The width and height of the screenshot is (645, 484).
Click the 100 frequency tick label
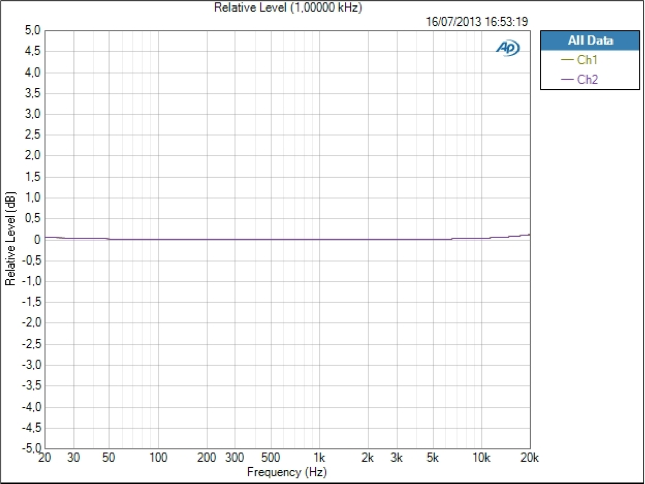(158, 457)
